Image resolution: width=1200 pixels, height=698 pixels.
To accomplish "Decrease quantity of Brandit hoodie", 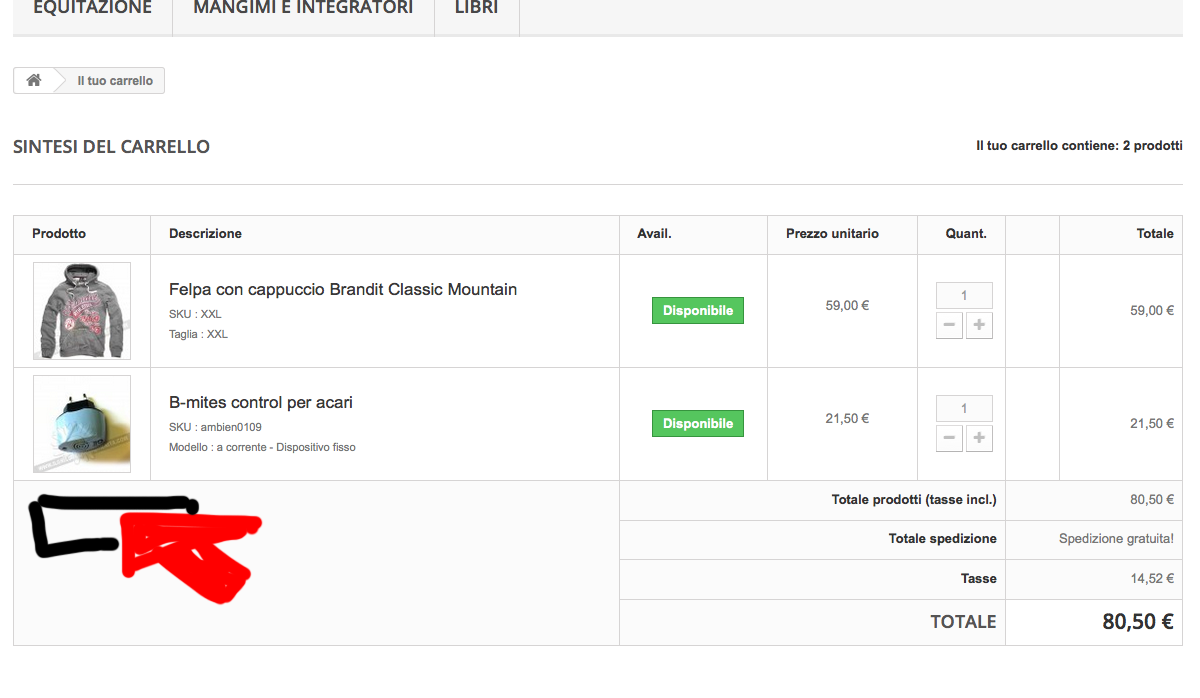I will tap(949, 325).
